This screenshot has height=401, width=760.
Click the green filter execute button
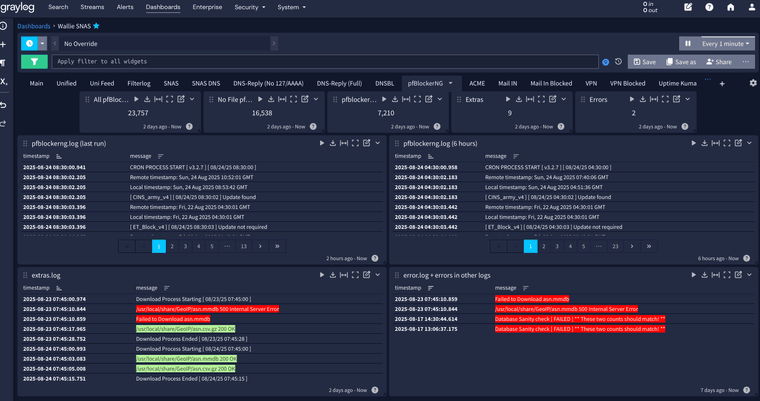34,62
